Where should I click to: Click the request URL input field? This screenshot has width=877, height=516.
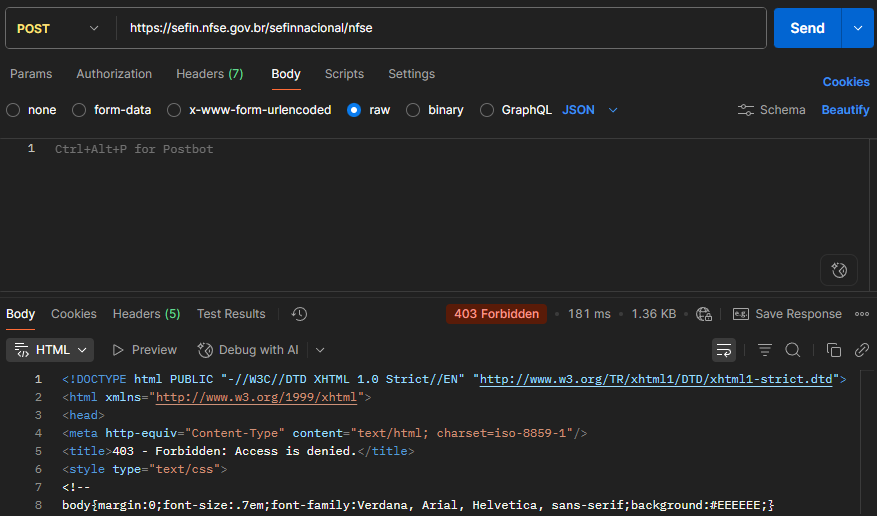point(440,28)
